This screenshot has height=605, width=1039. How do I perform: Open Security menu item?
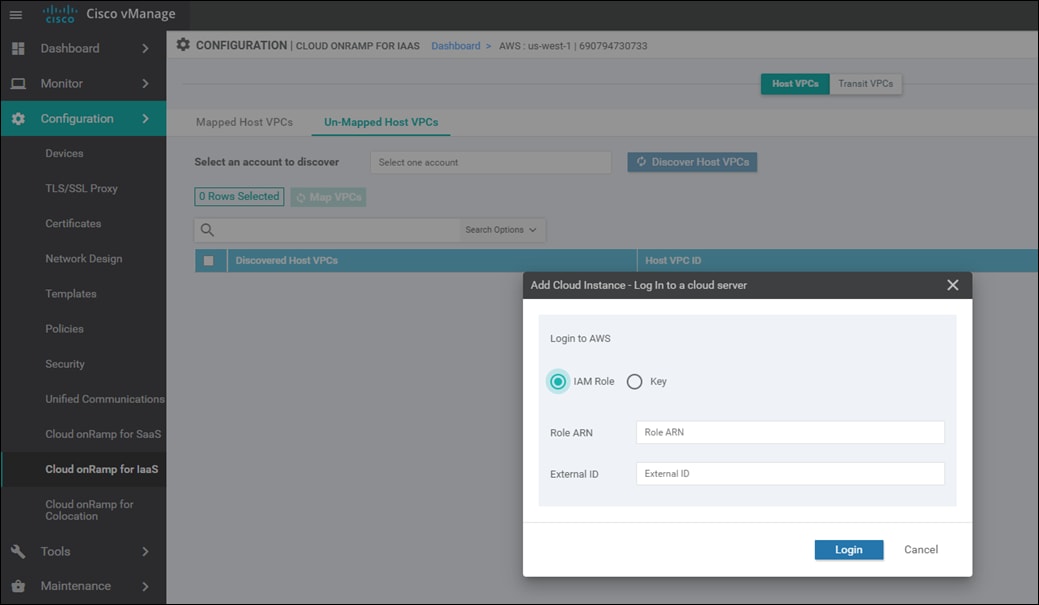[x=65, y=364]
